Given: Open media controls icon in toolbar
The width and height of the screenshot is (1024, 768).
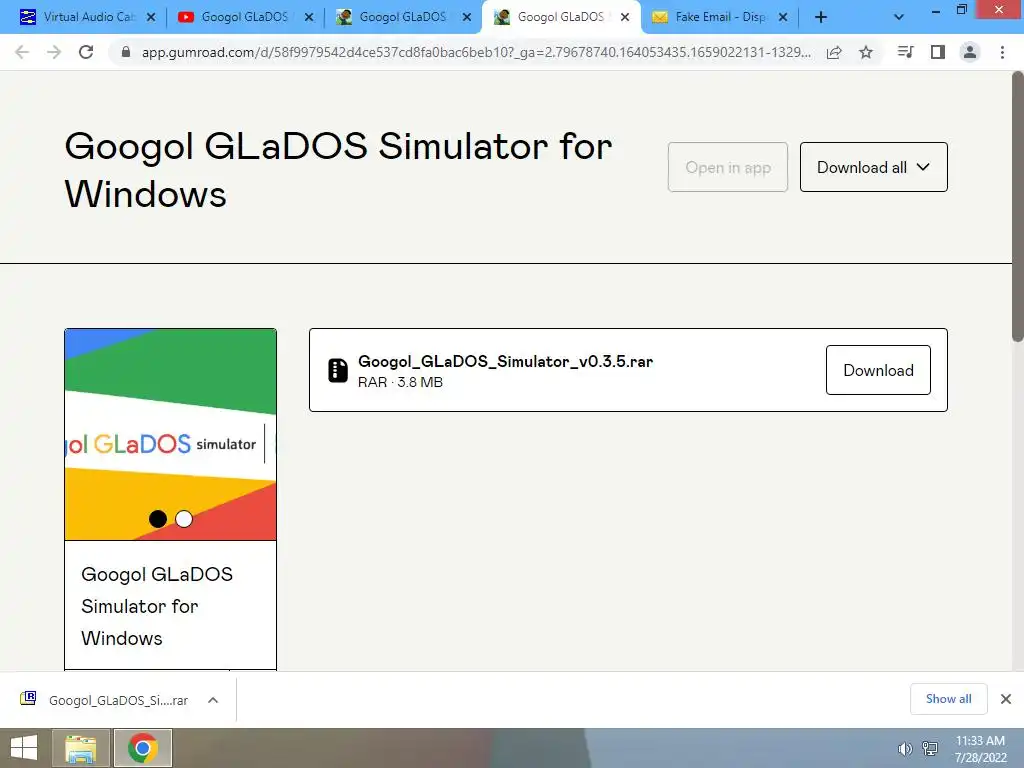Looking at the screenshot, I should [x=905, y=52].
